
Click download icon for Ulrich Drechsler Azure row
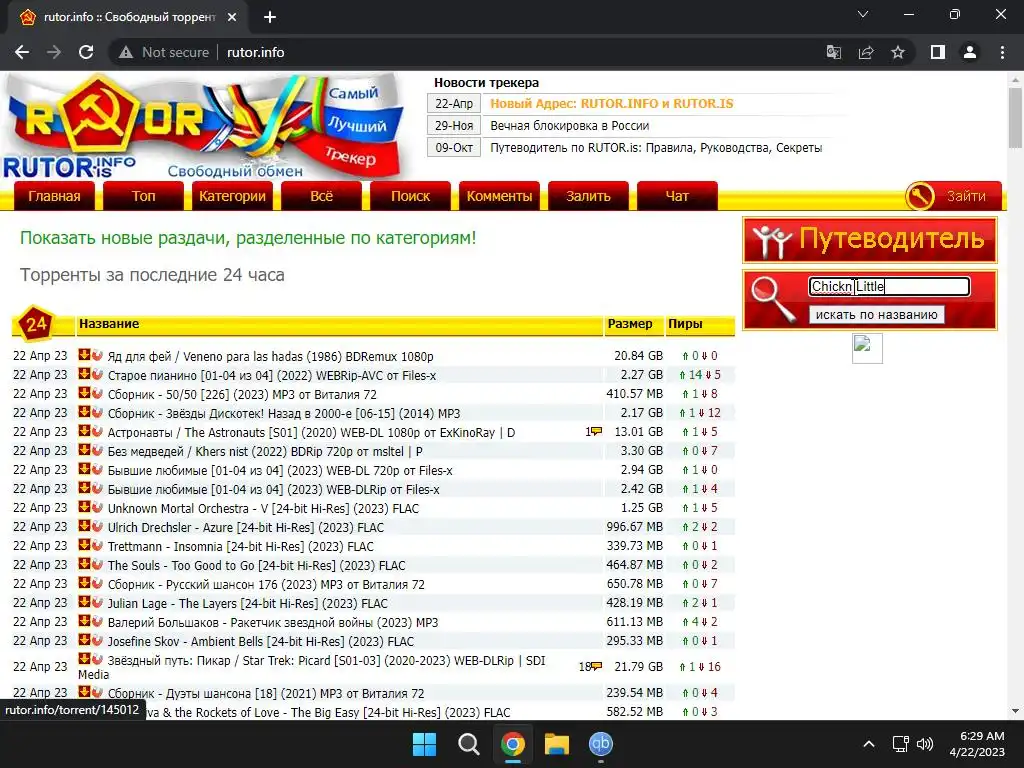[84, 526]
